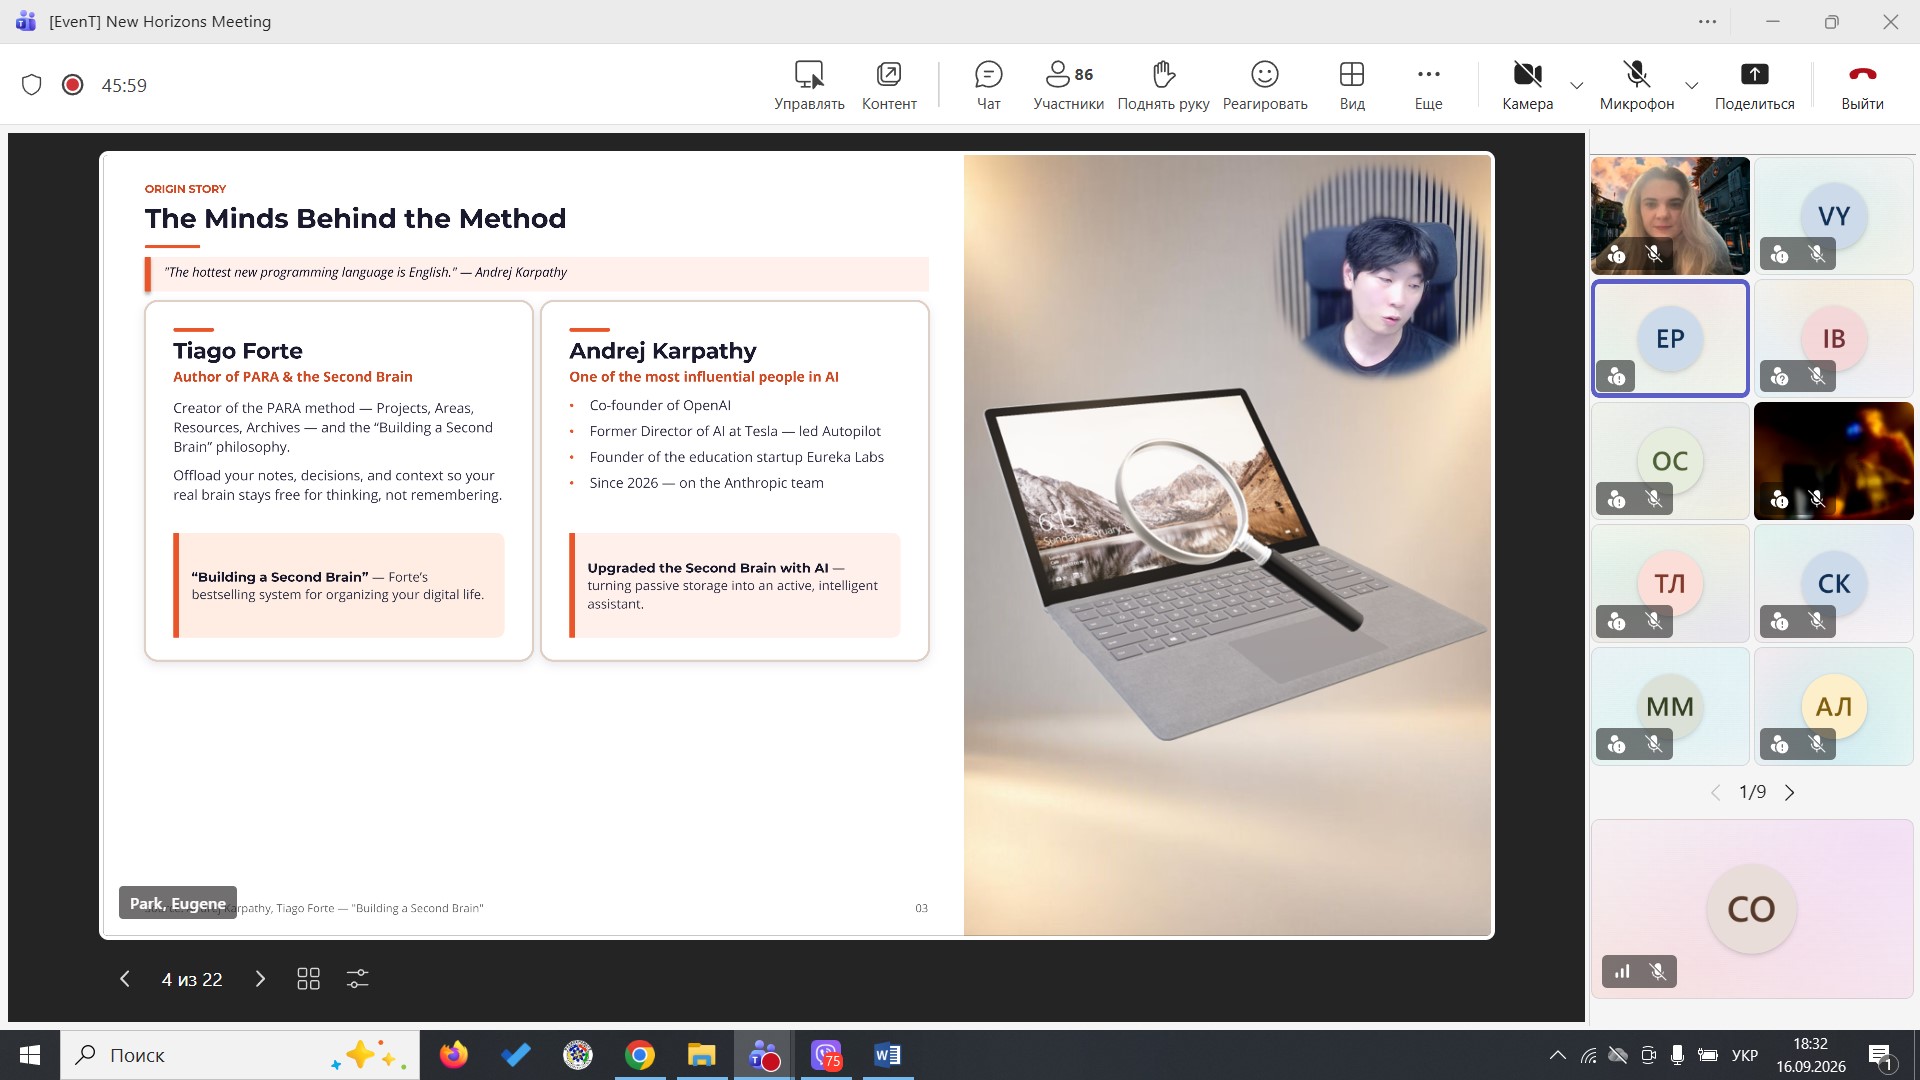The width and height of the screenshot is (1920, 1080).
Task: Show the Участники participants list
Action: 1068,85
